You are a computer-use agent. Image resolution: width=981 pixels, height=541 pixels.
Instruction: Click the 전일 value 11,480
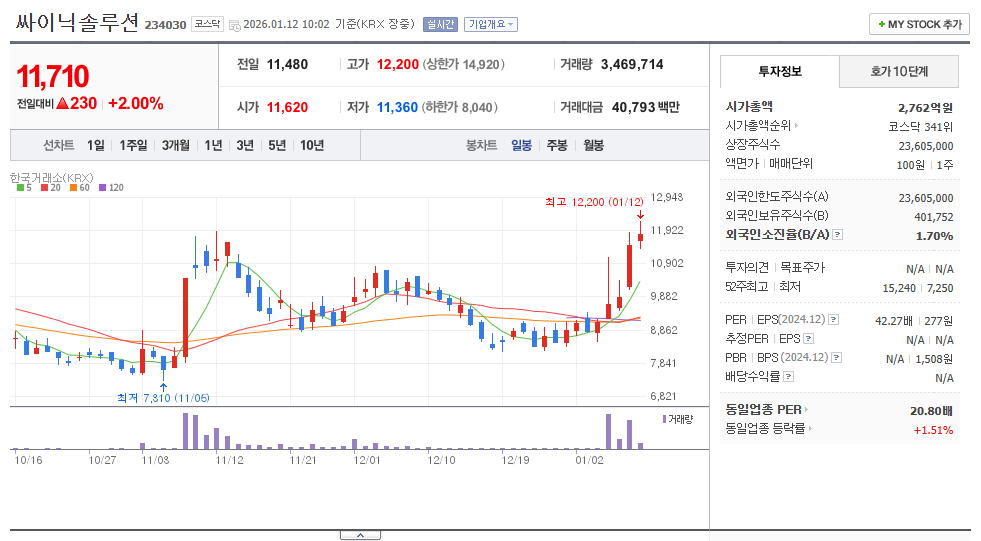click(287, 64)
